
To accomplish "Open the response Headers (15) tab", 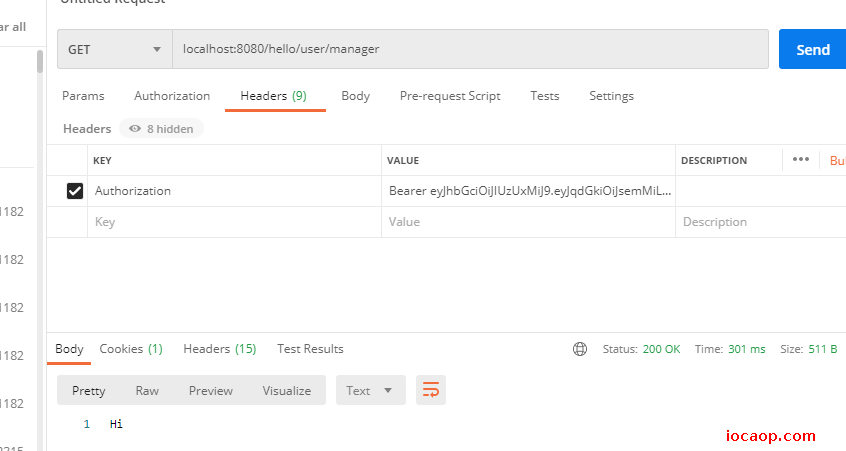I will coord(220,349).
